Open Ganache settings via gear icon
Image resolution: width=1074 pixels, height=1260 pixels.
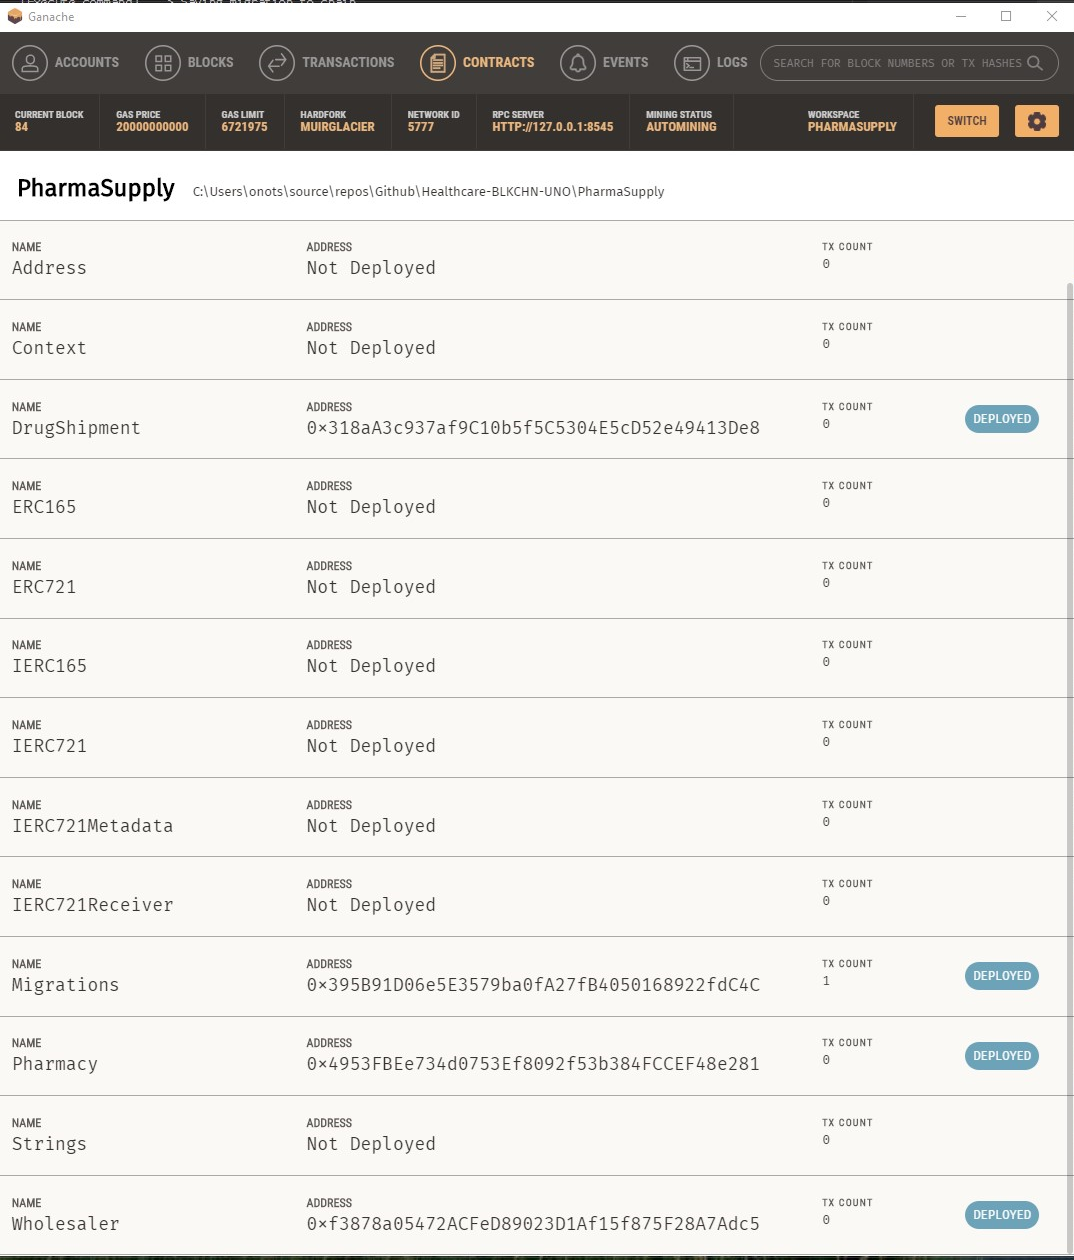1037,121
